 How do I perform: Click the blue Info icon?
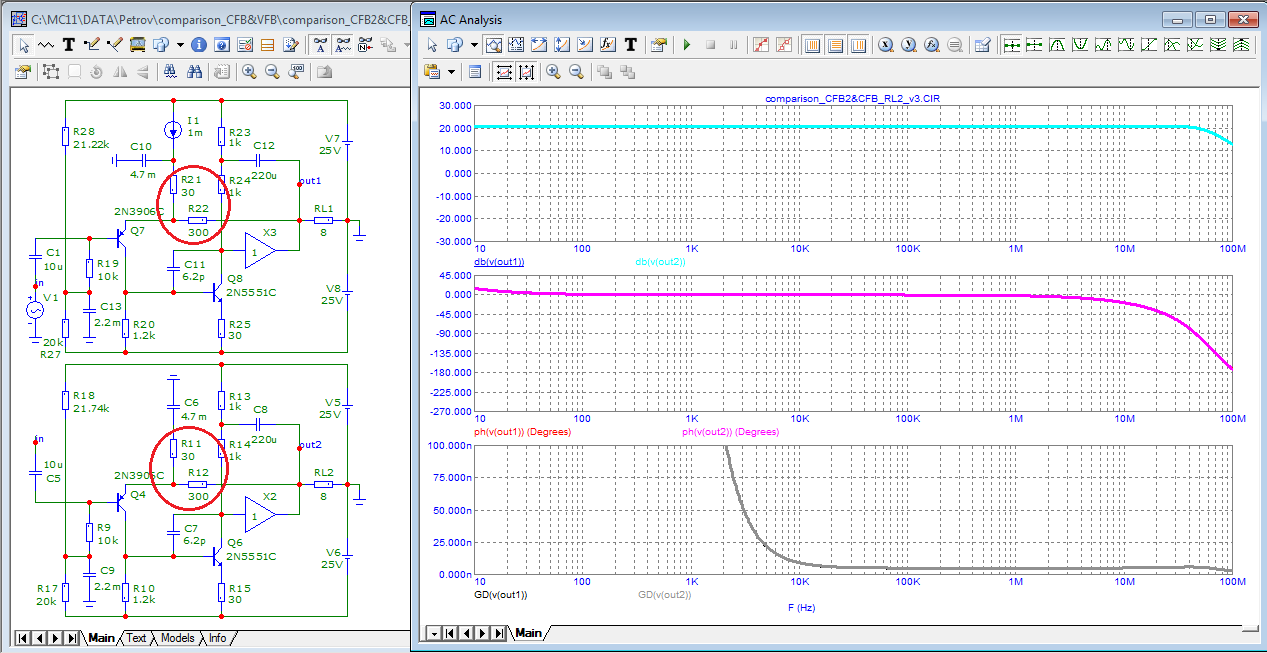pyautogui.click(x=199, y=45)
